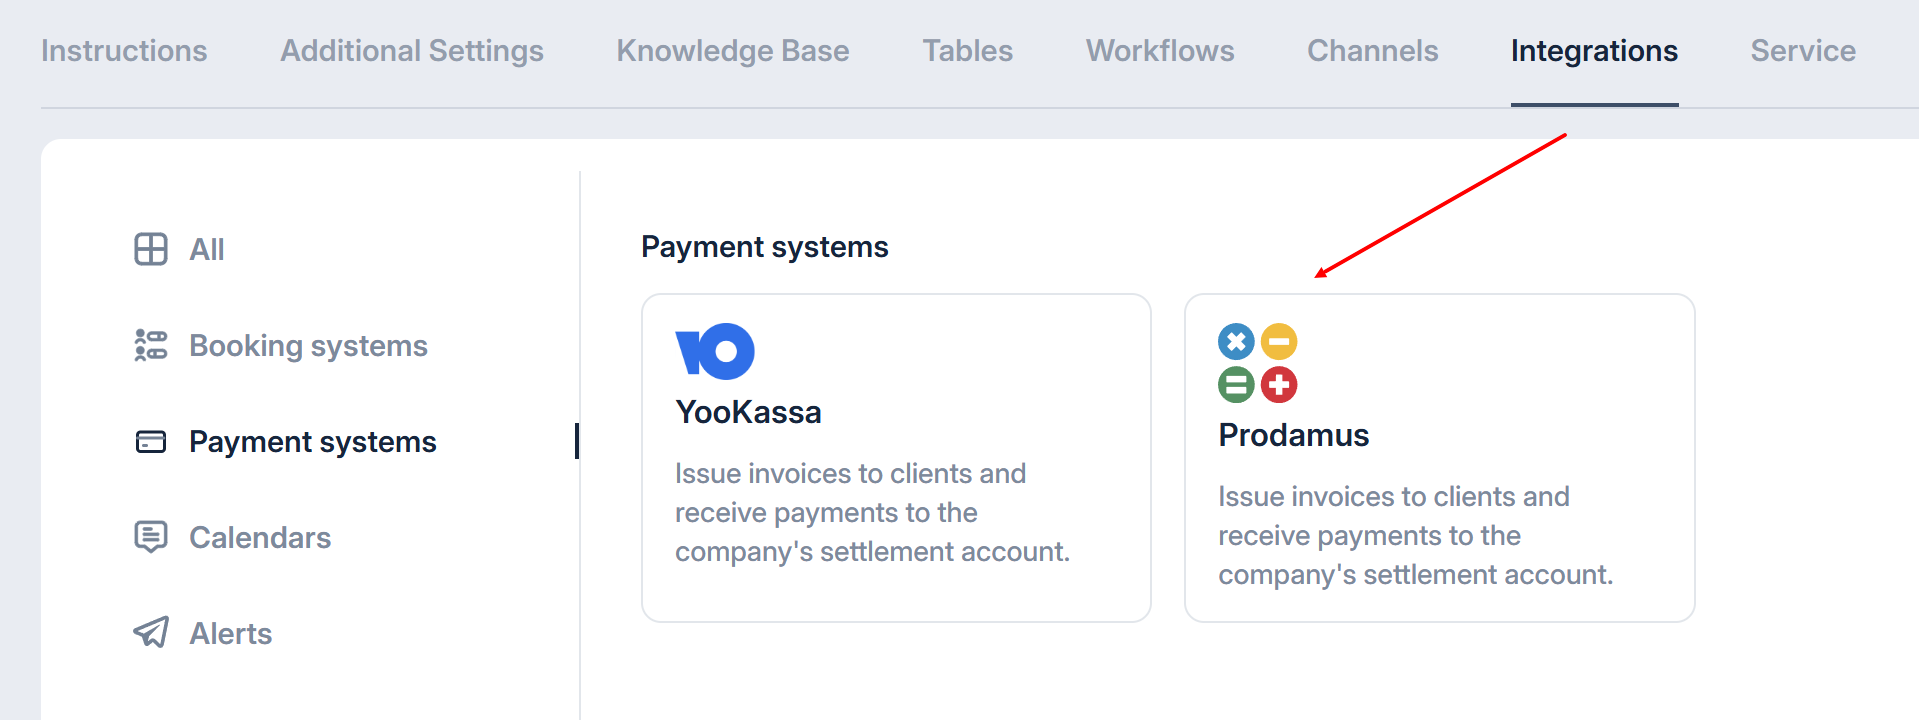Switch to the Instructions tab

point(124,51)
